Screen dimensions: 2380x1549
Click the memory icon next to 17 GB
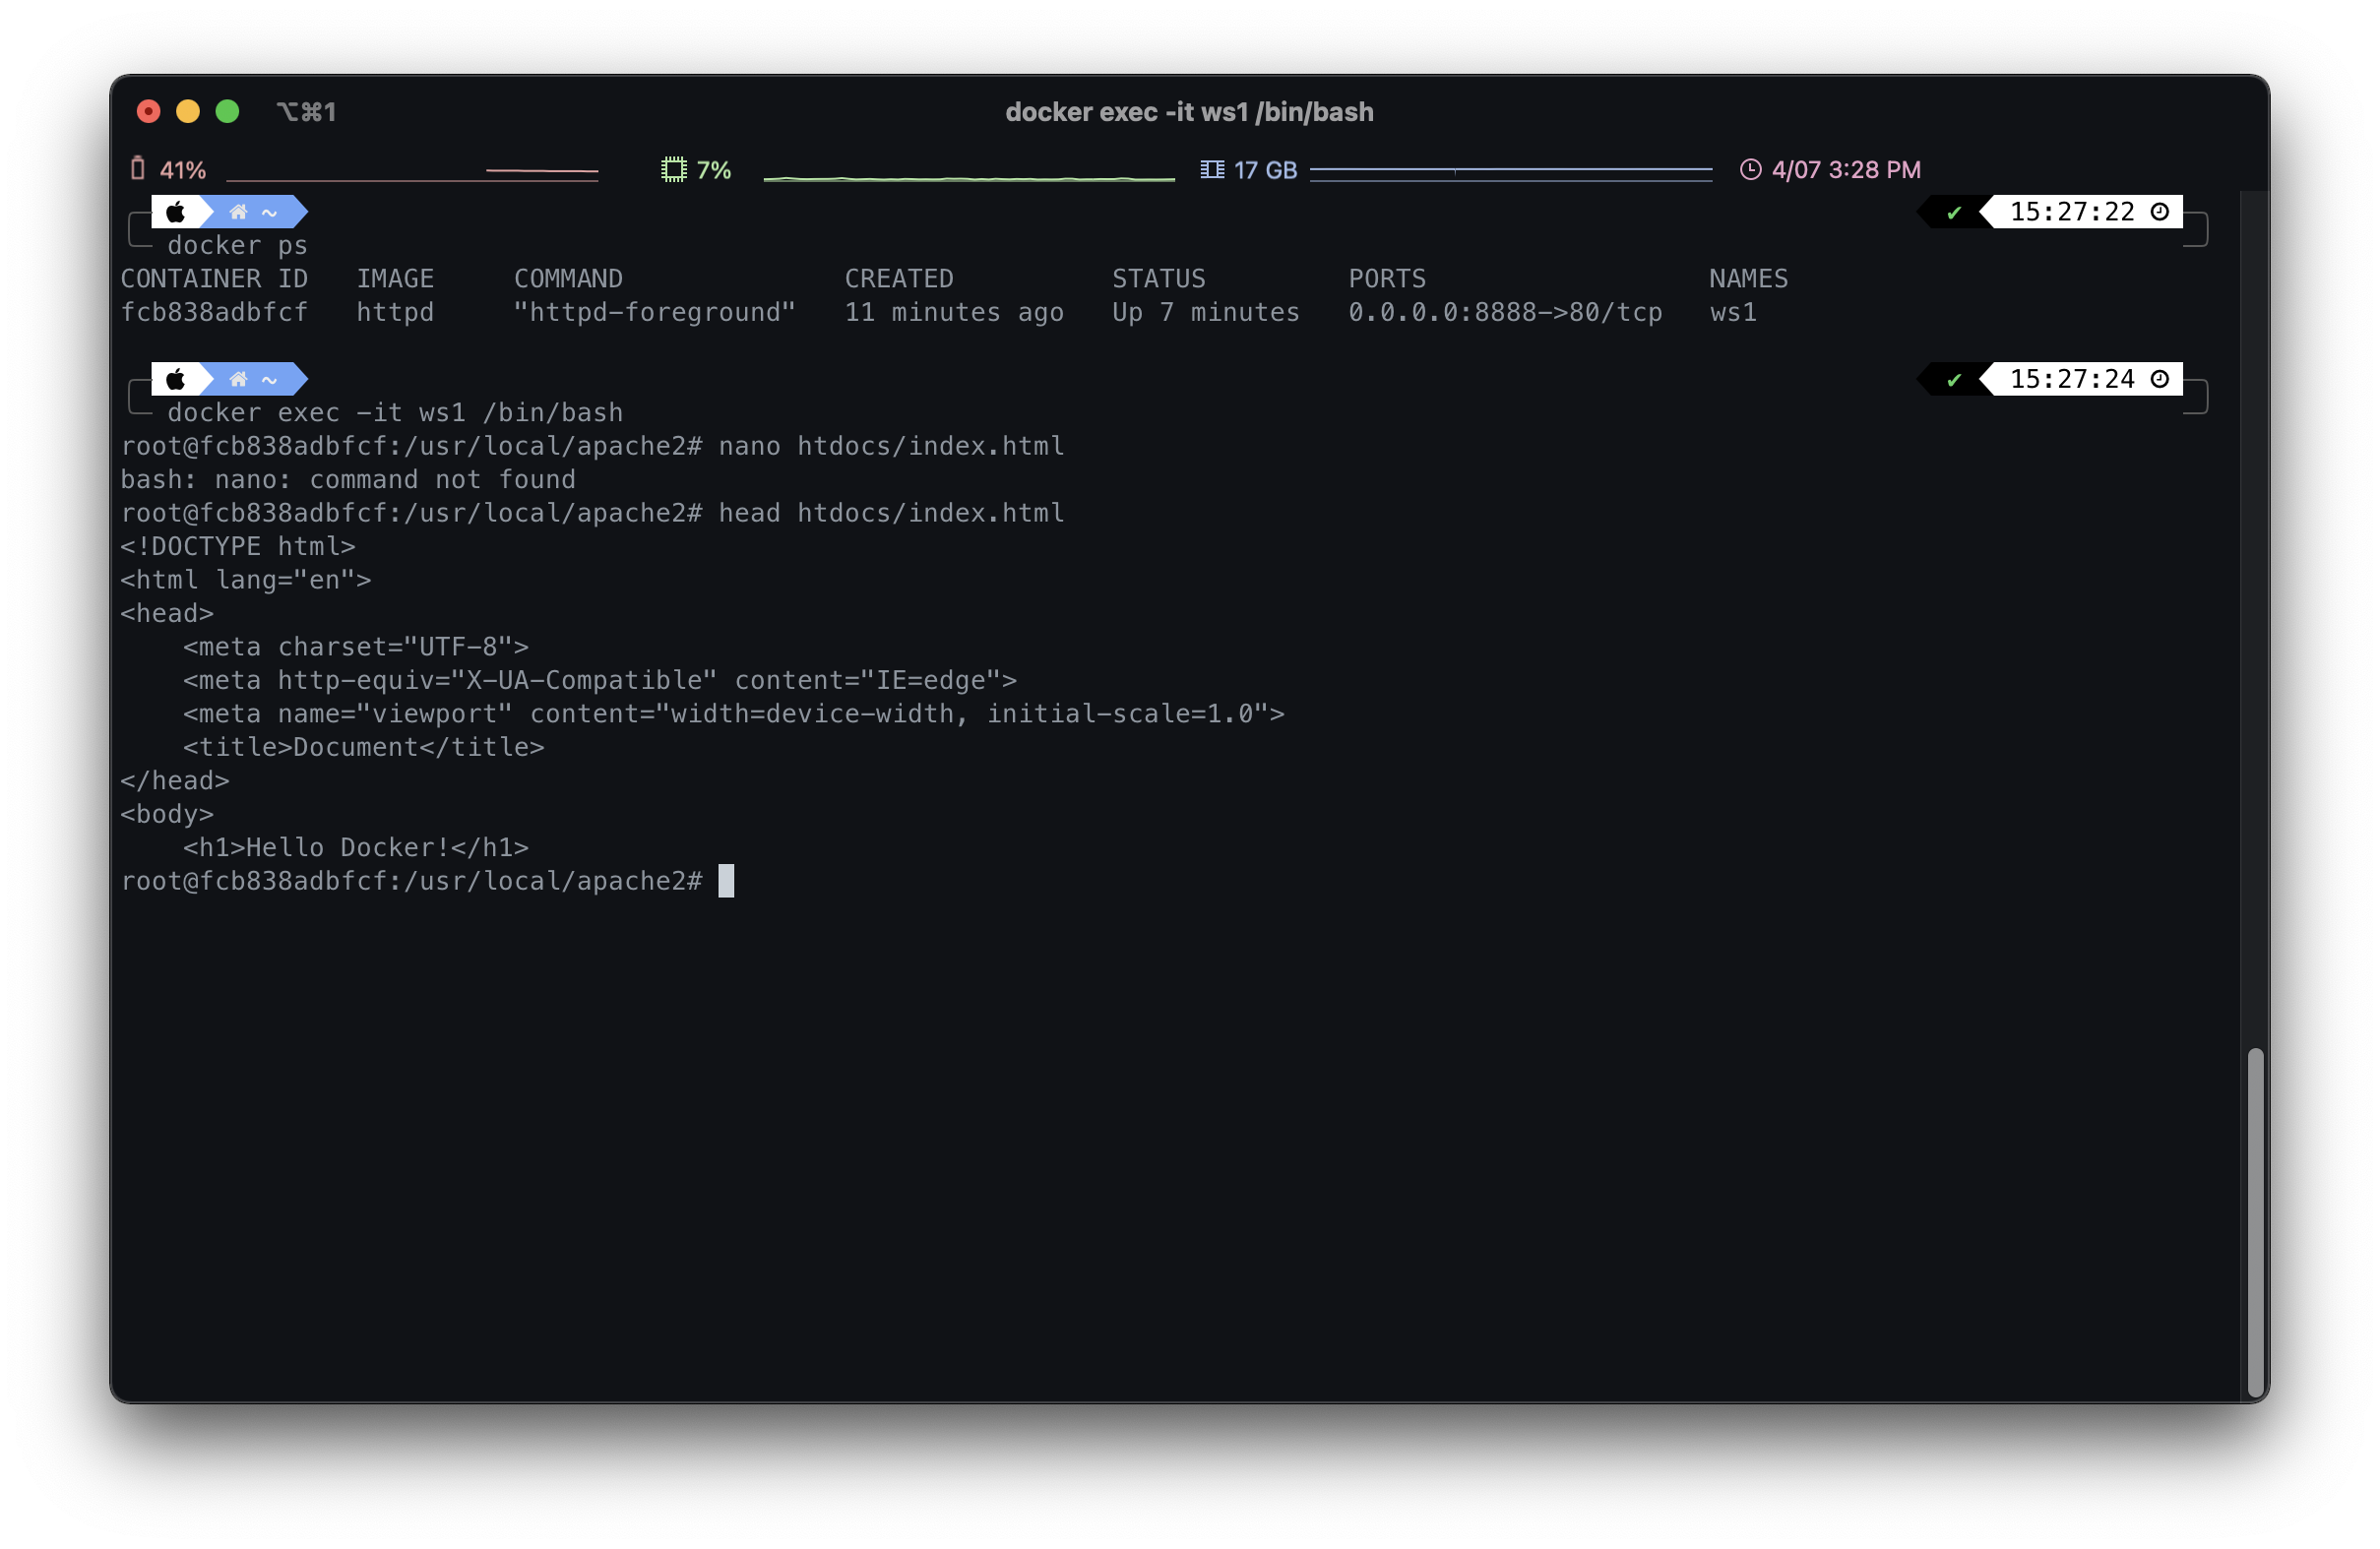pos(1212,170)
